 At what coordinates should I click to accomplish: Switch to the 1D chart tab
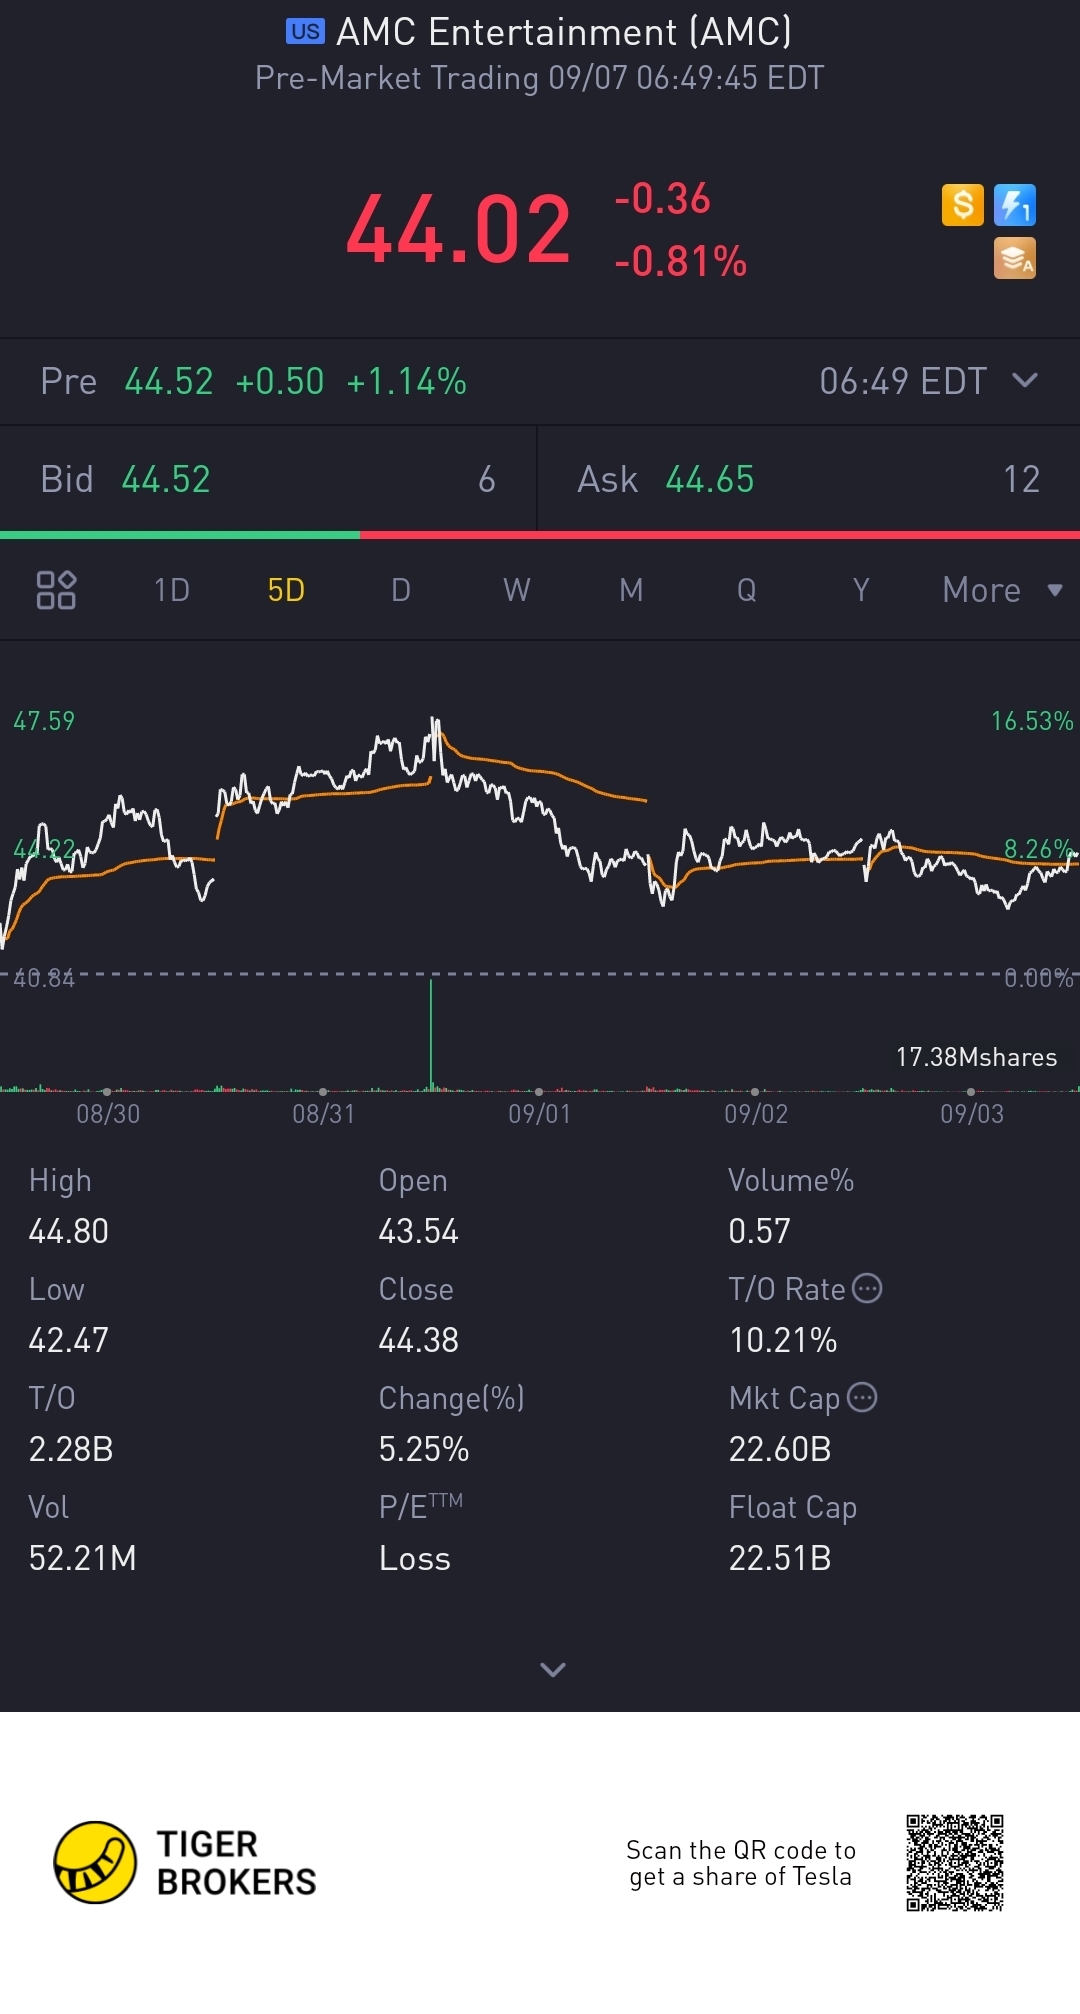click(172, 590)
